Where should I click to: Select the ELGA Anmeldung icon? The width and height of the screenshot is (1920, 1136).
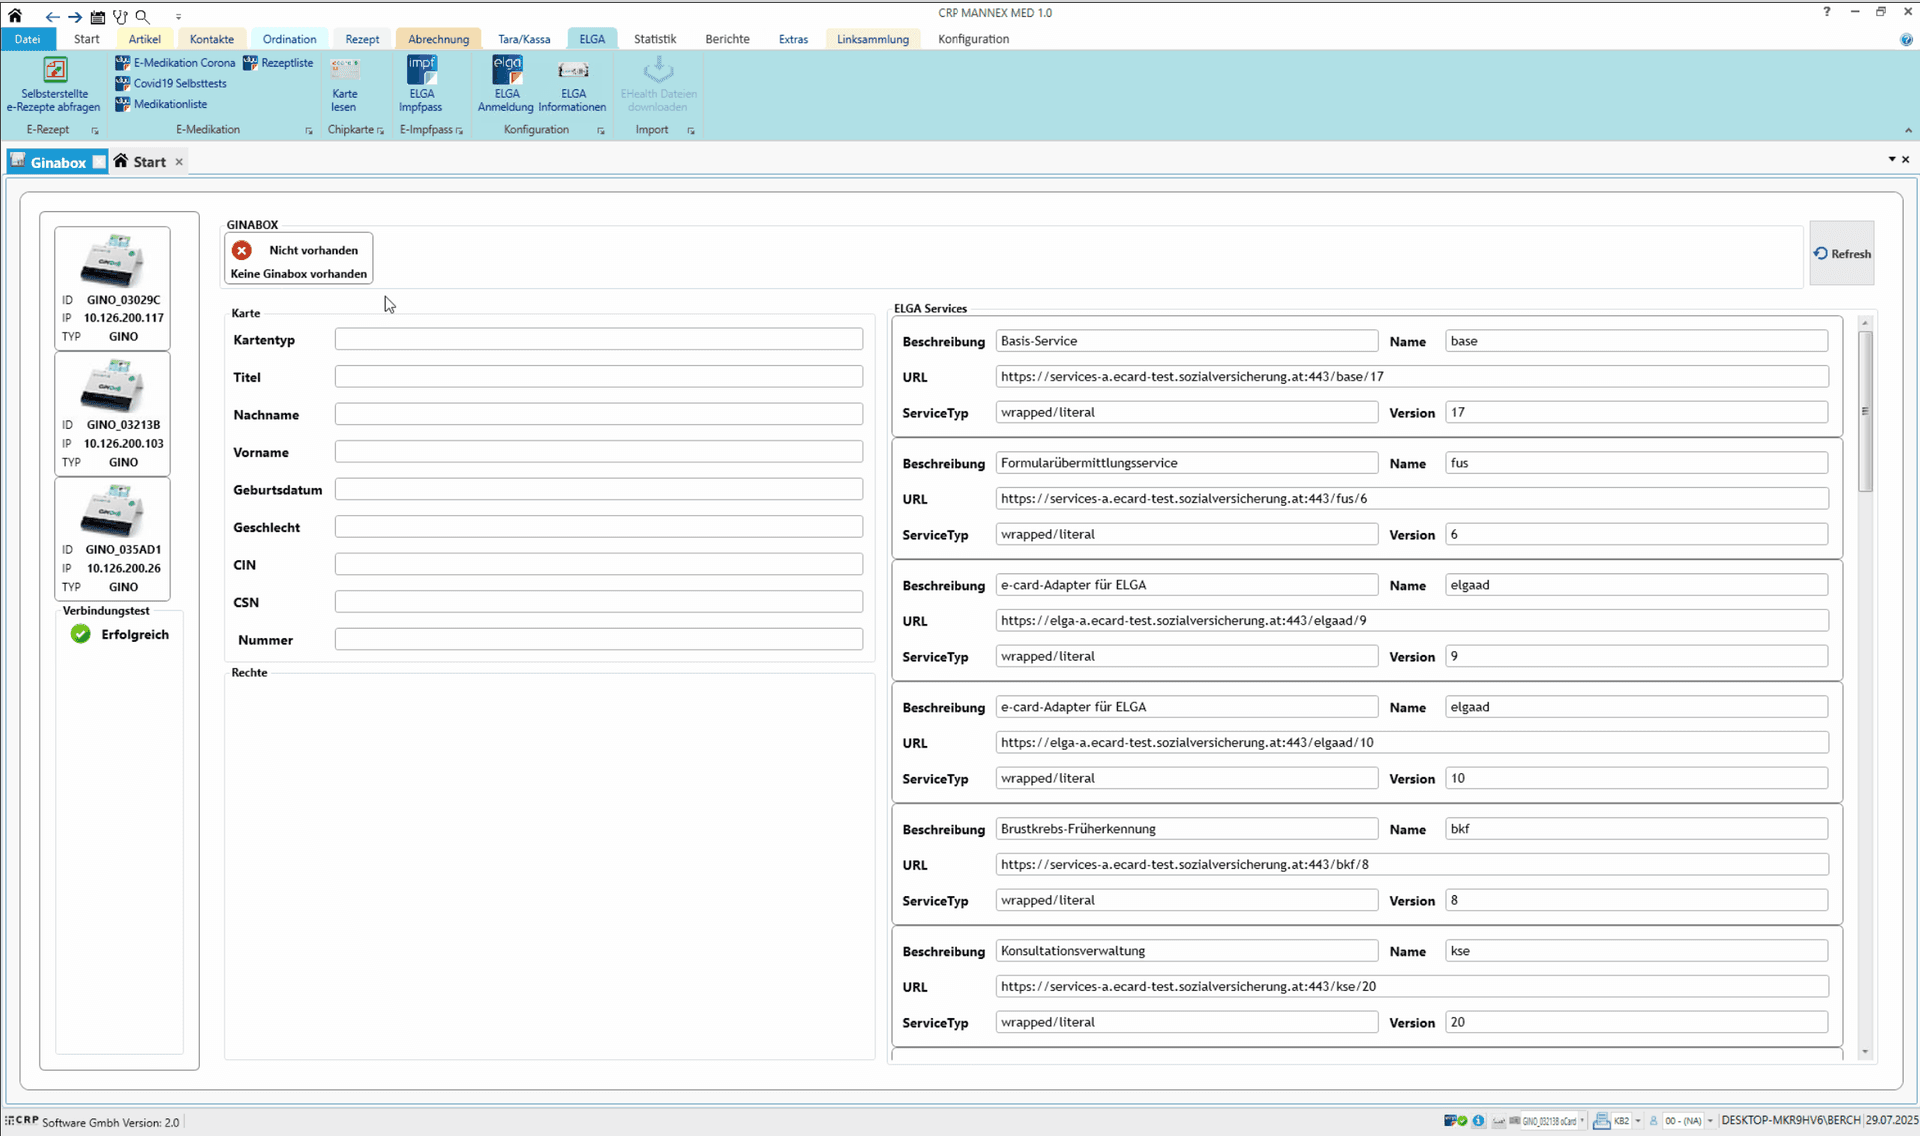(x=506, y=83)
